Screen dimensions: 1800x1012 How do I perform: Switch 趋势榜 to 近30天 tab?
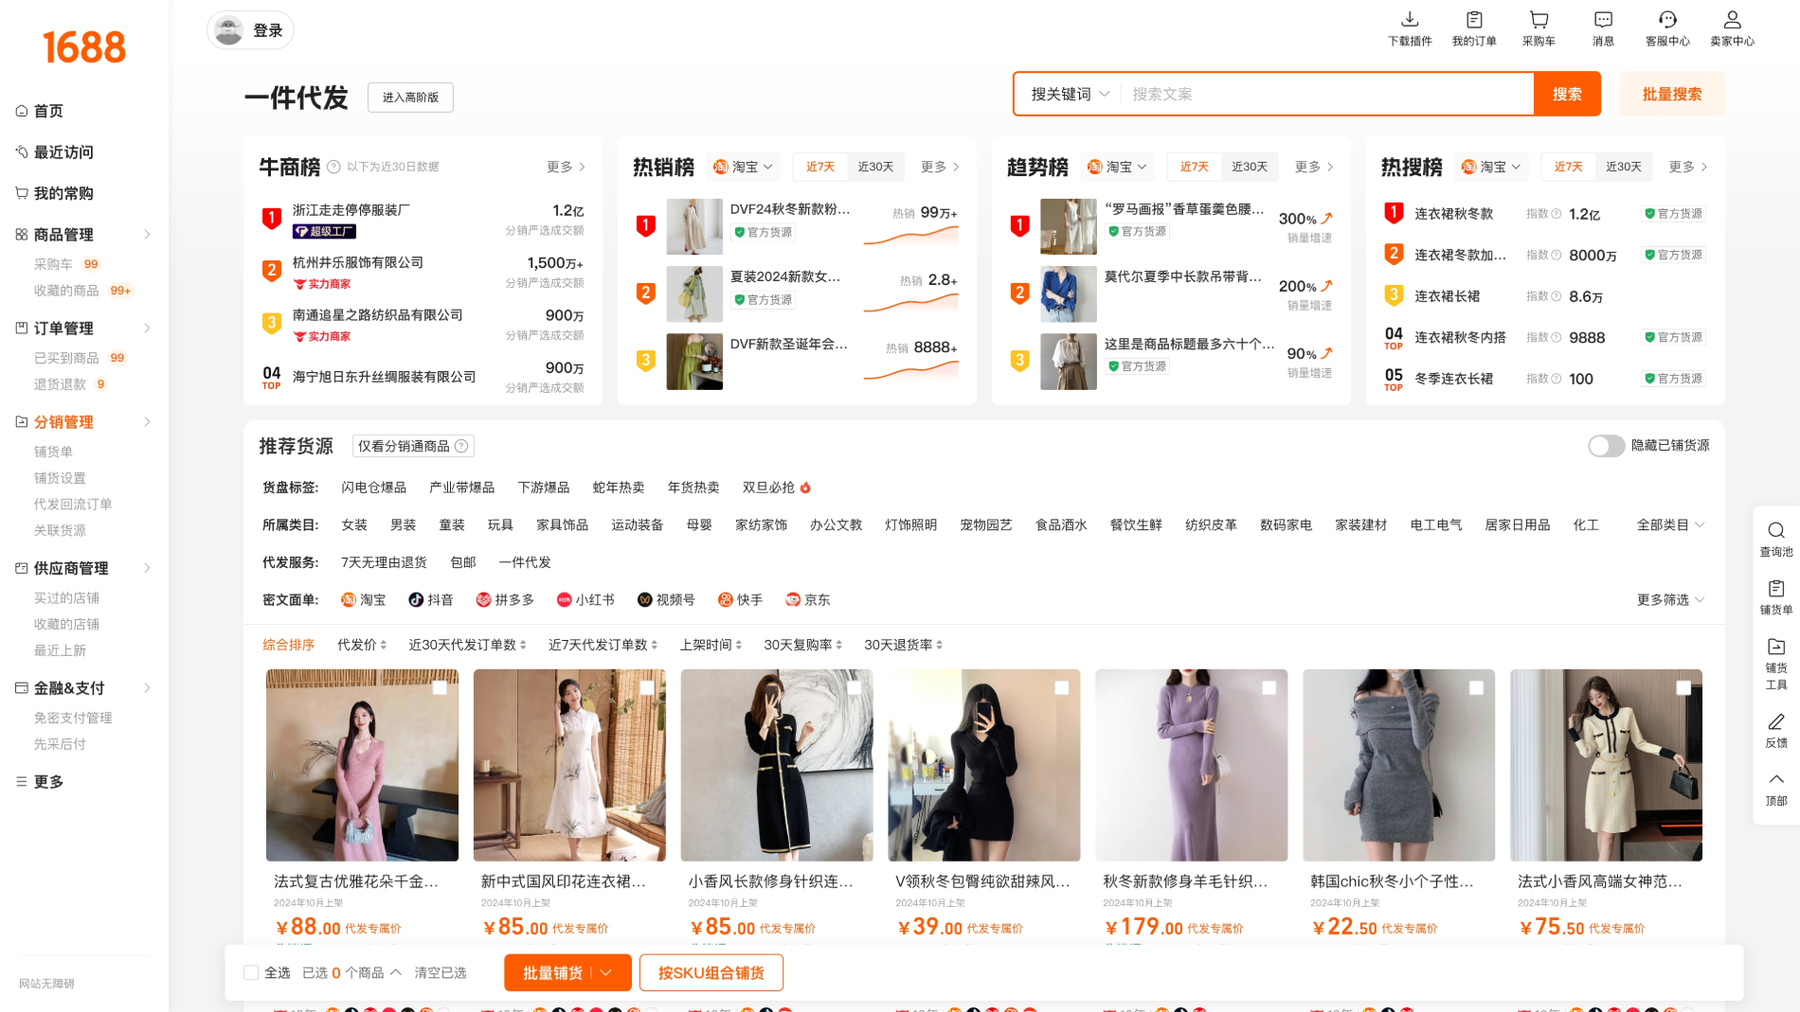[1249, 167]
